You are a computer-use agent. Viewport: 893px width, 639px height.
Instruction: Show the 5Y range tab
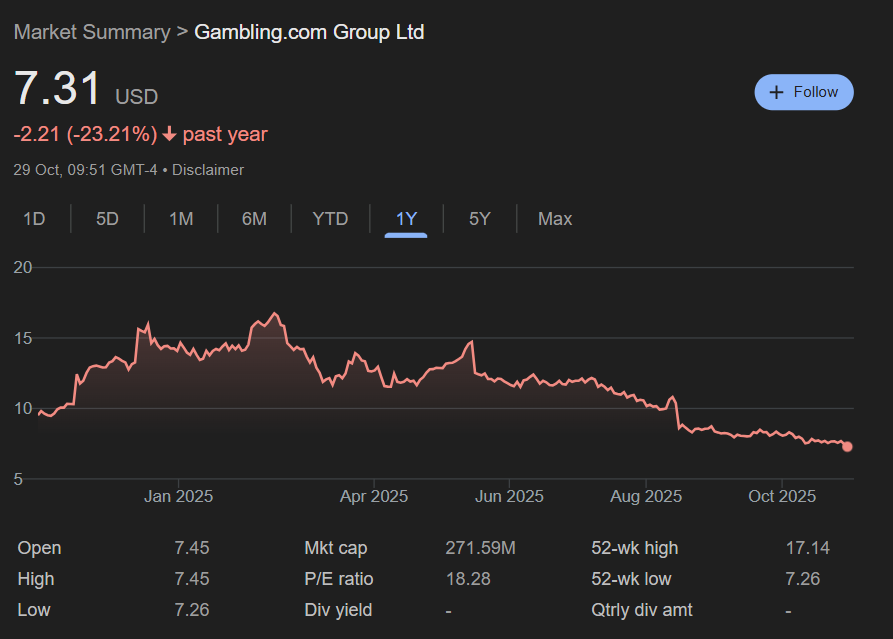pos(480,219)
